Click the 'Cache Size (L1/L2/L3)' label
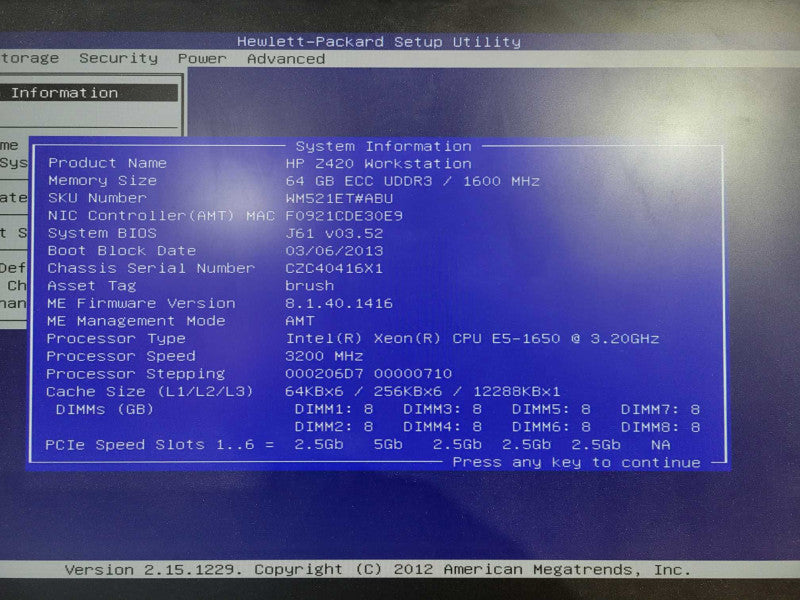800x600 pixels. 149,392
